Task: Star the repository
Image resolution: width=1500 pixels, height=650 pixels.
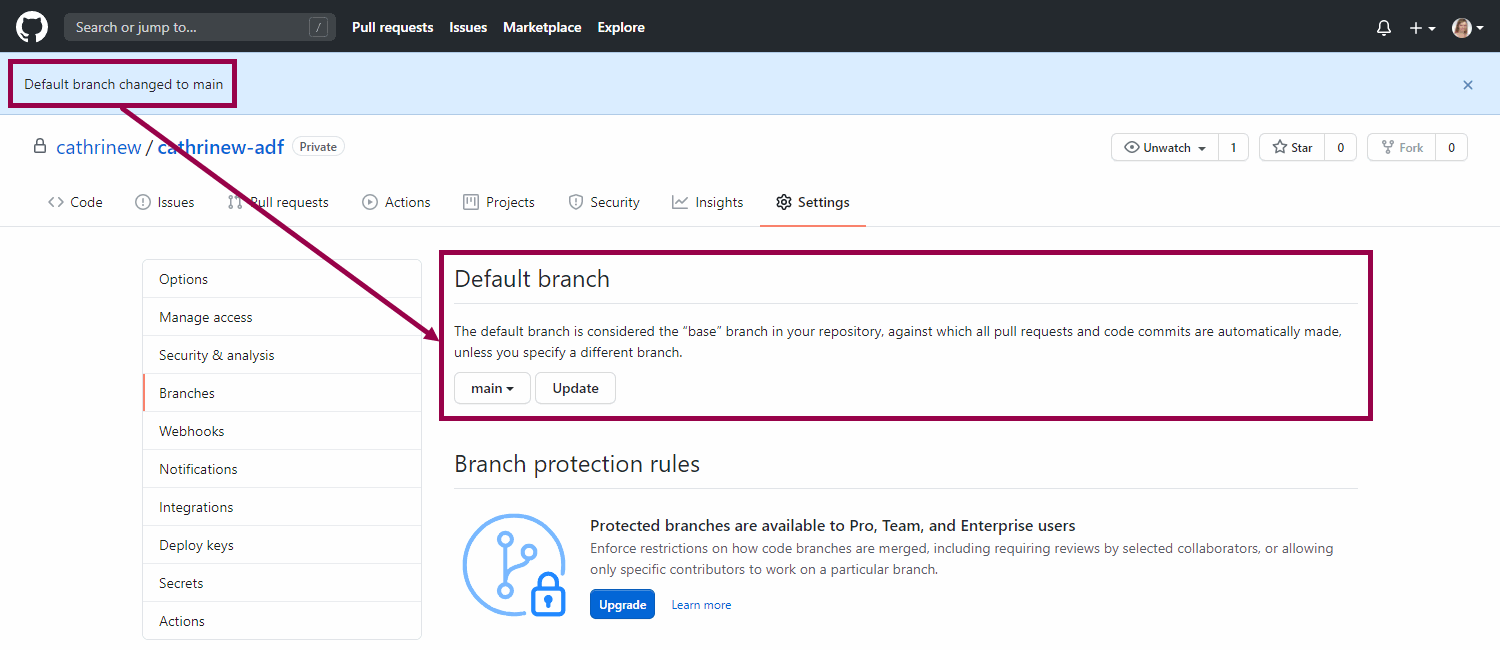Action: pos(1292,148)
